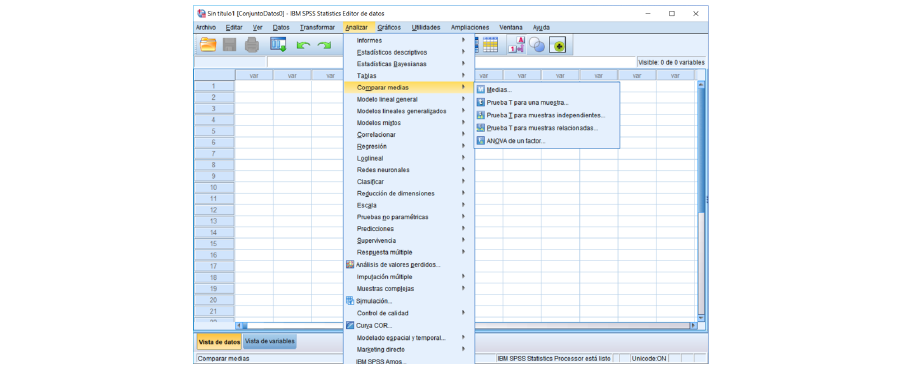Click the Curva COR menu icon
900x371 pixels.
click(x=350, y=325)
